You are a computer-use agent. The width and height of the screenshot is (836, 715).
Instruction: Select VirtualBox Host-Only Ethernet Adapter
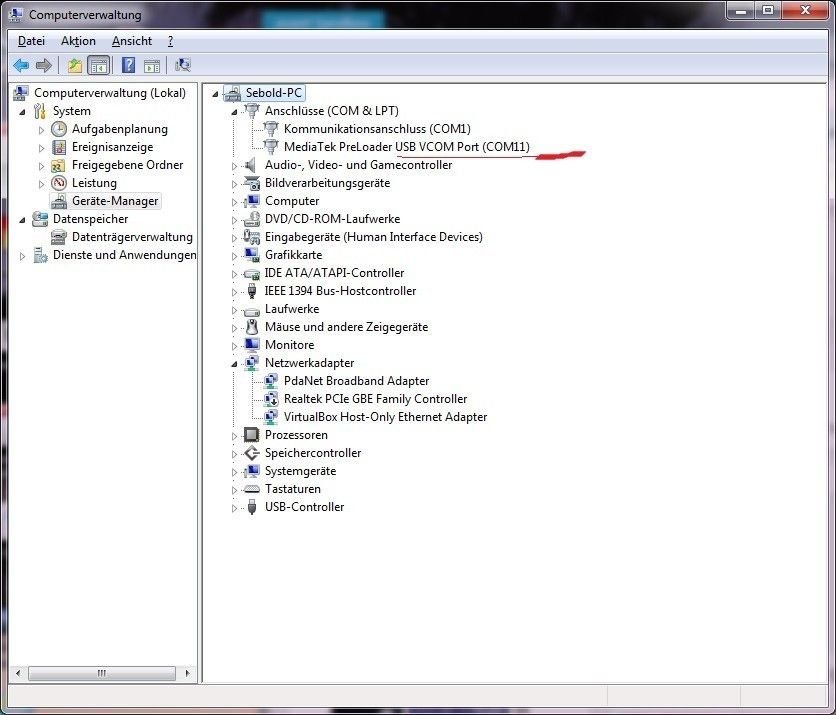point(385,417)
